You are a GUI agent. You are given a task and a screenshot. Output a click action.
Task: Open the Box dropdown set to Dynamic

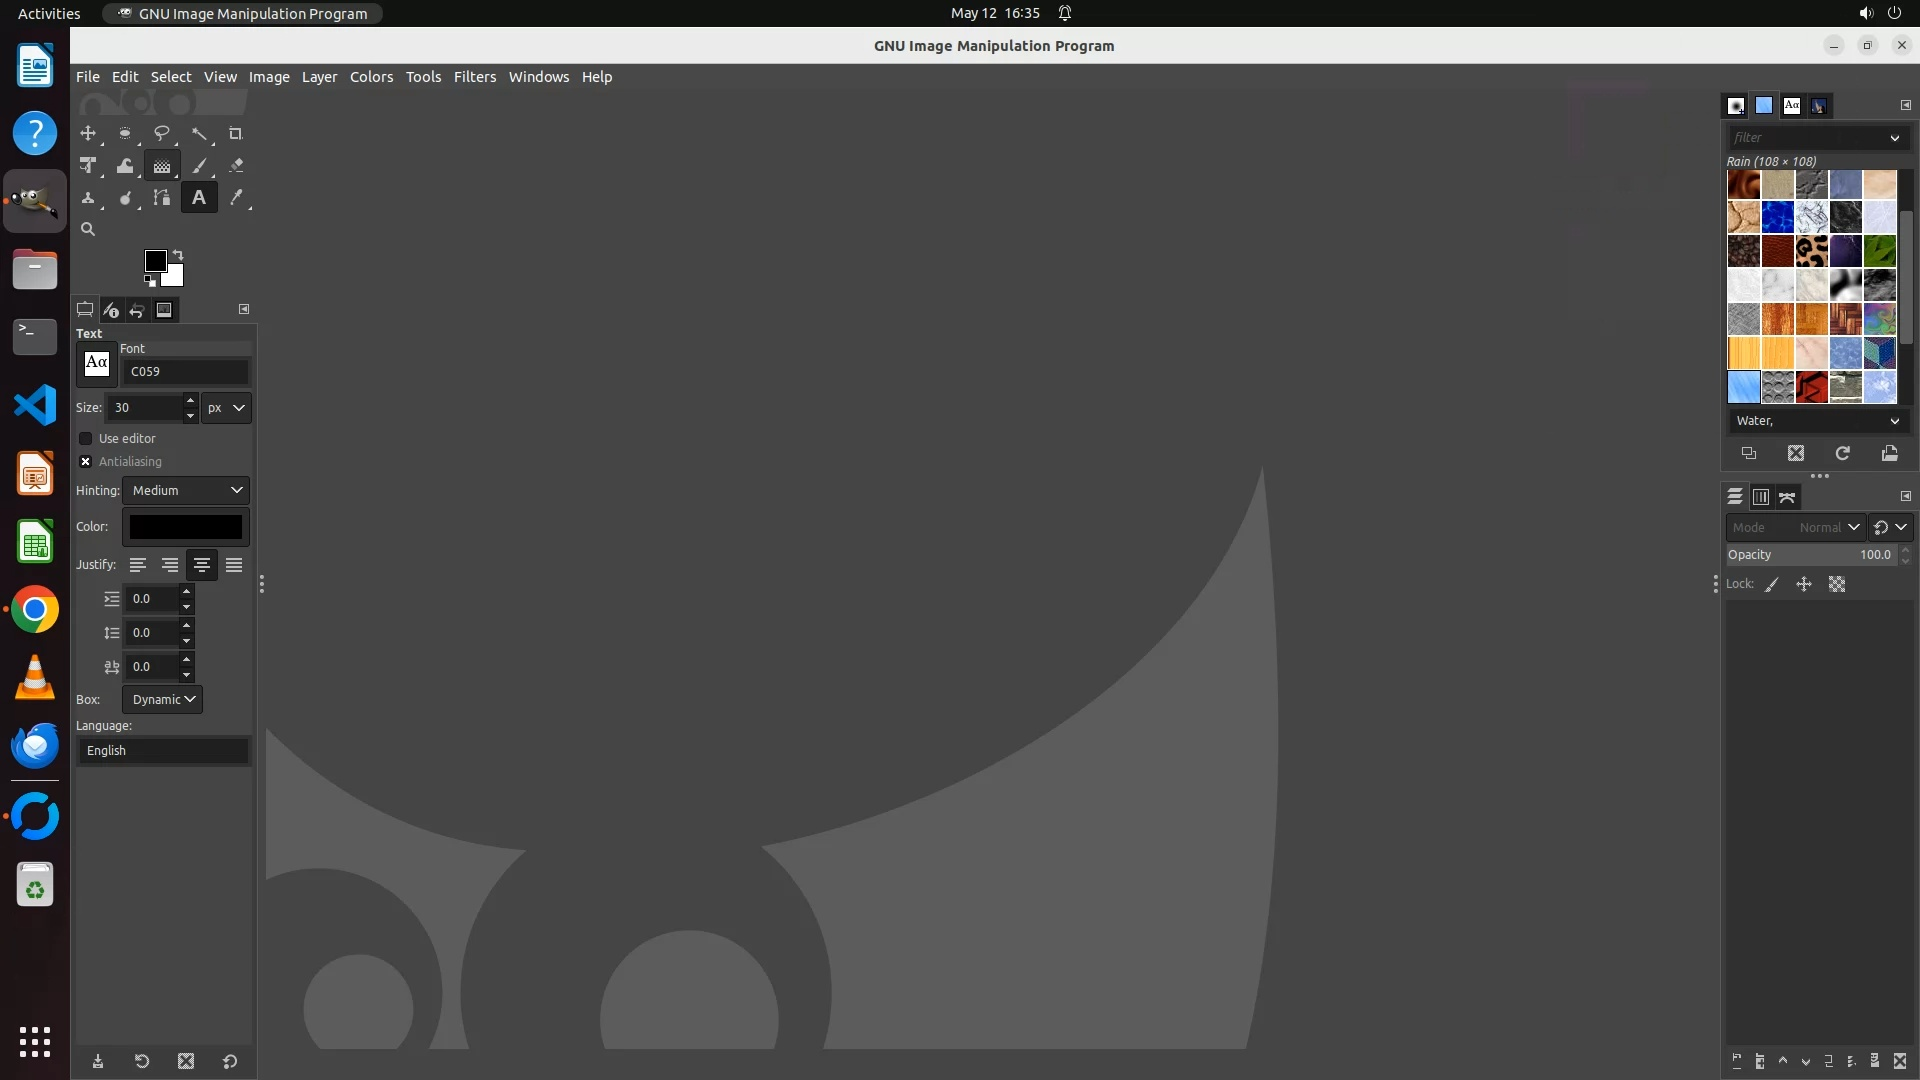pos(162,699)
